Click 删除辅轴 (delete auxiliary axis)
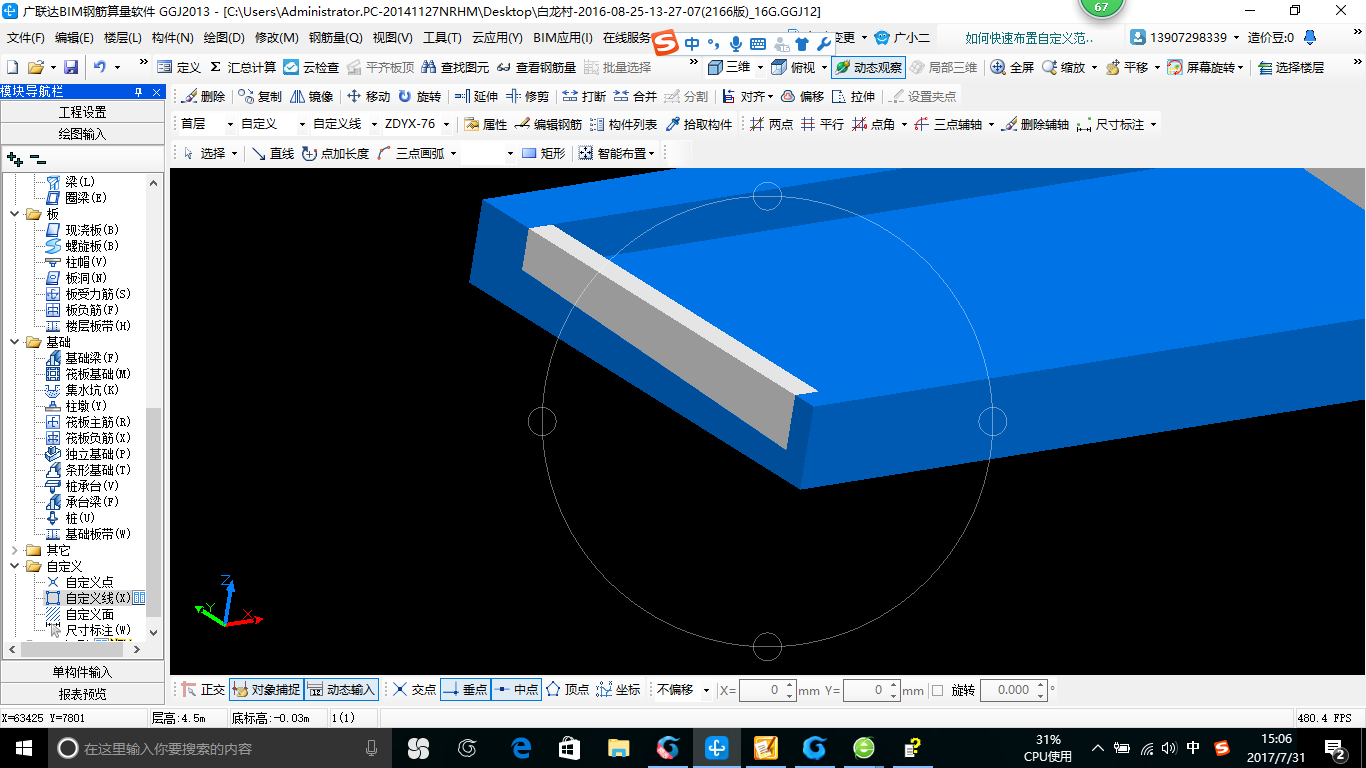Image resolution: width=1366 pixels, height=768 pixels. [x=1035, y=125]
